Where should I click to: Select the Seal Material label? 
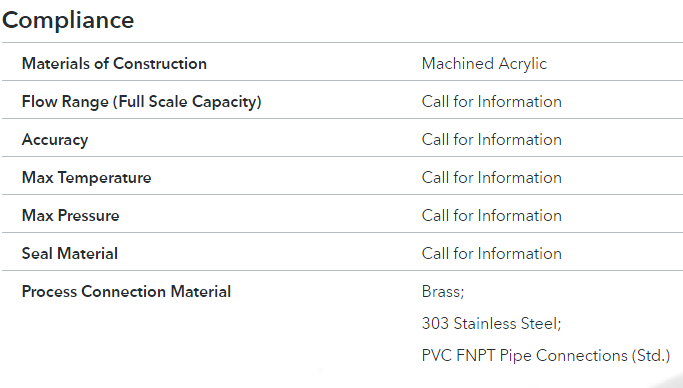point(70,253)
